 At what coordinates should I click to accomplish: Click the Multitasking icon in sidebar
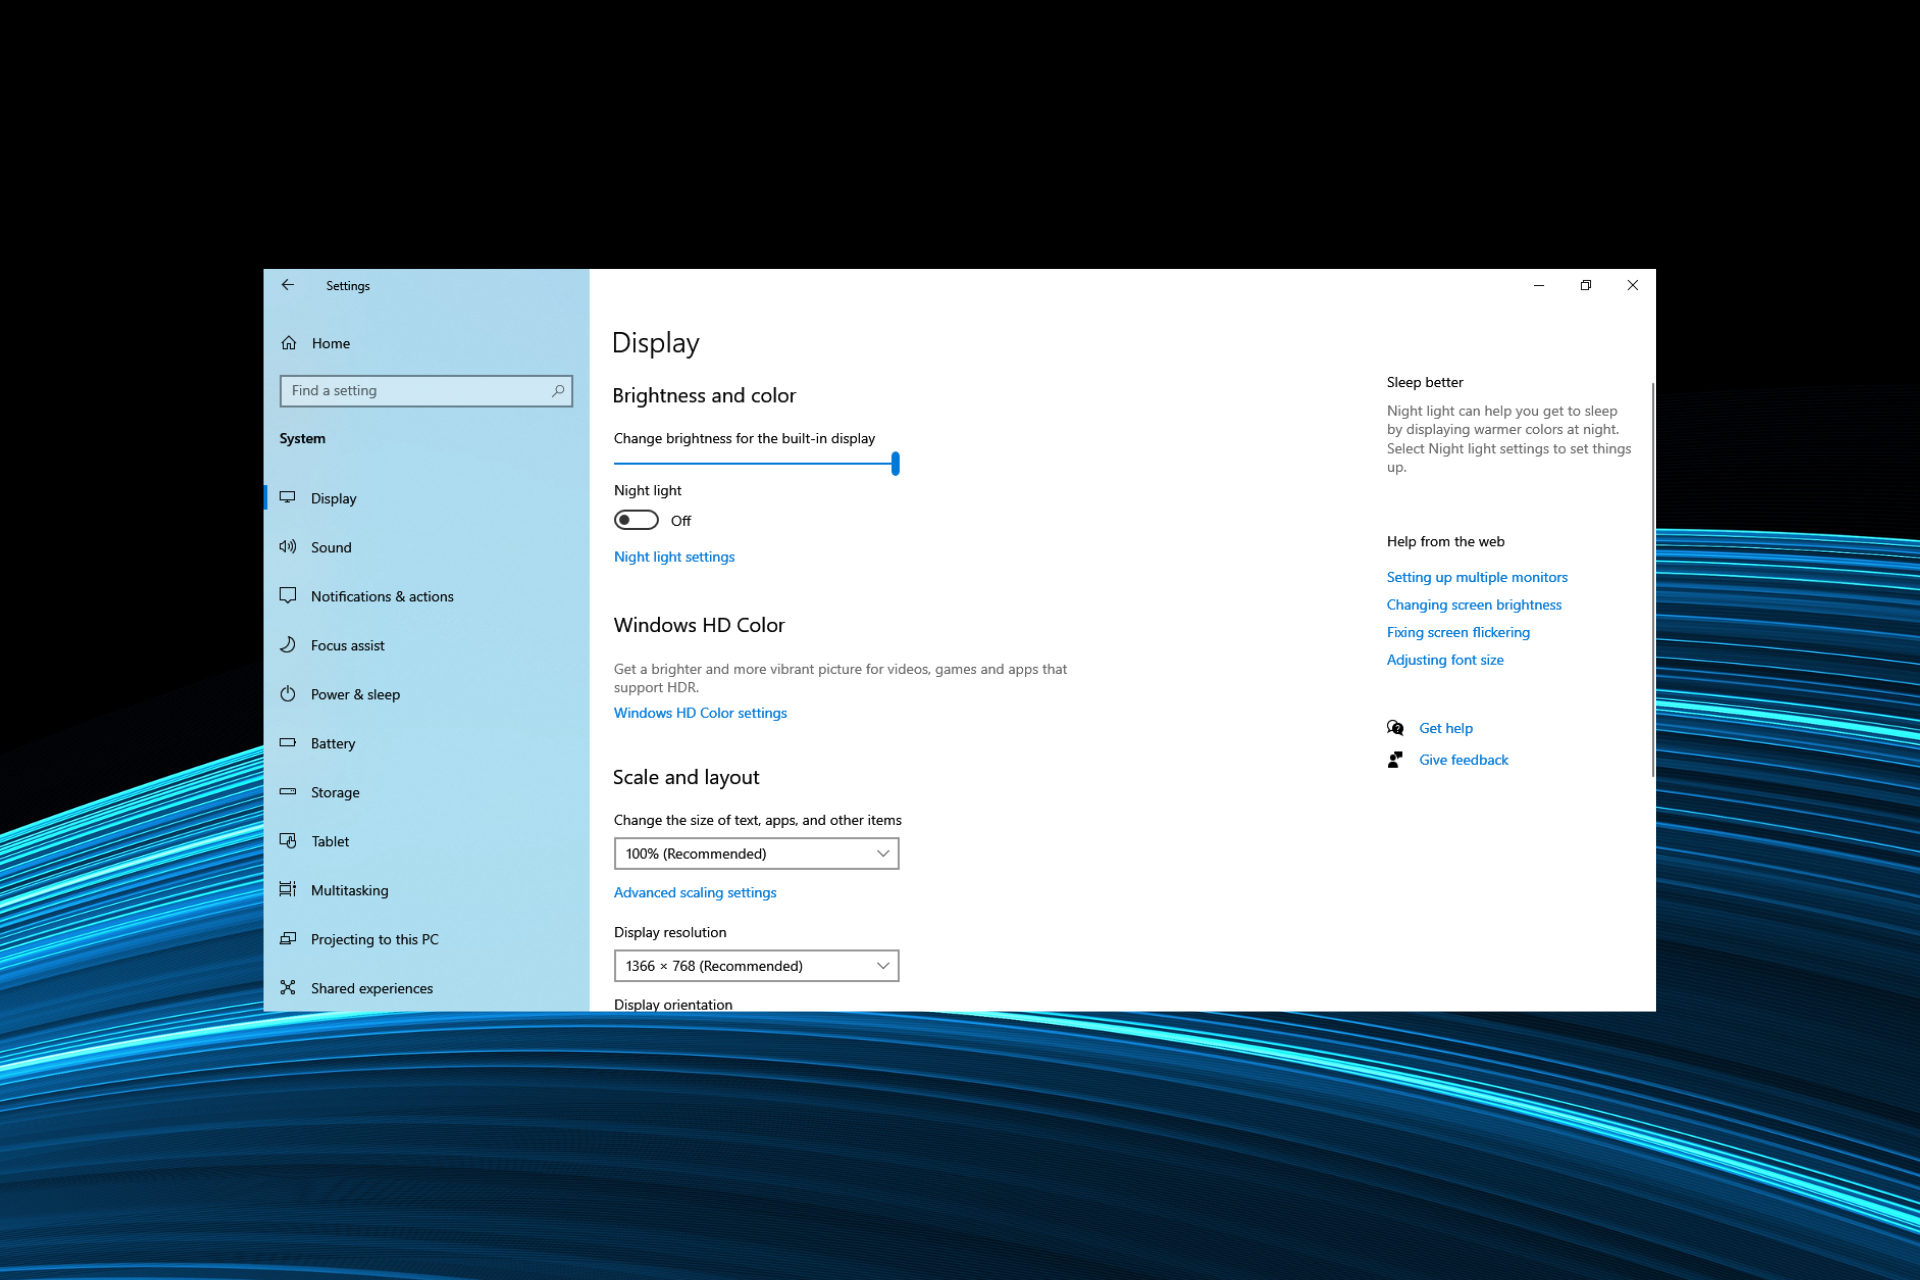289,890
